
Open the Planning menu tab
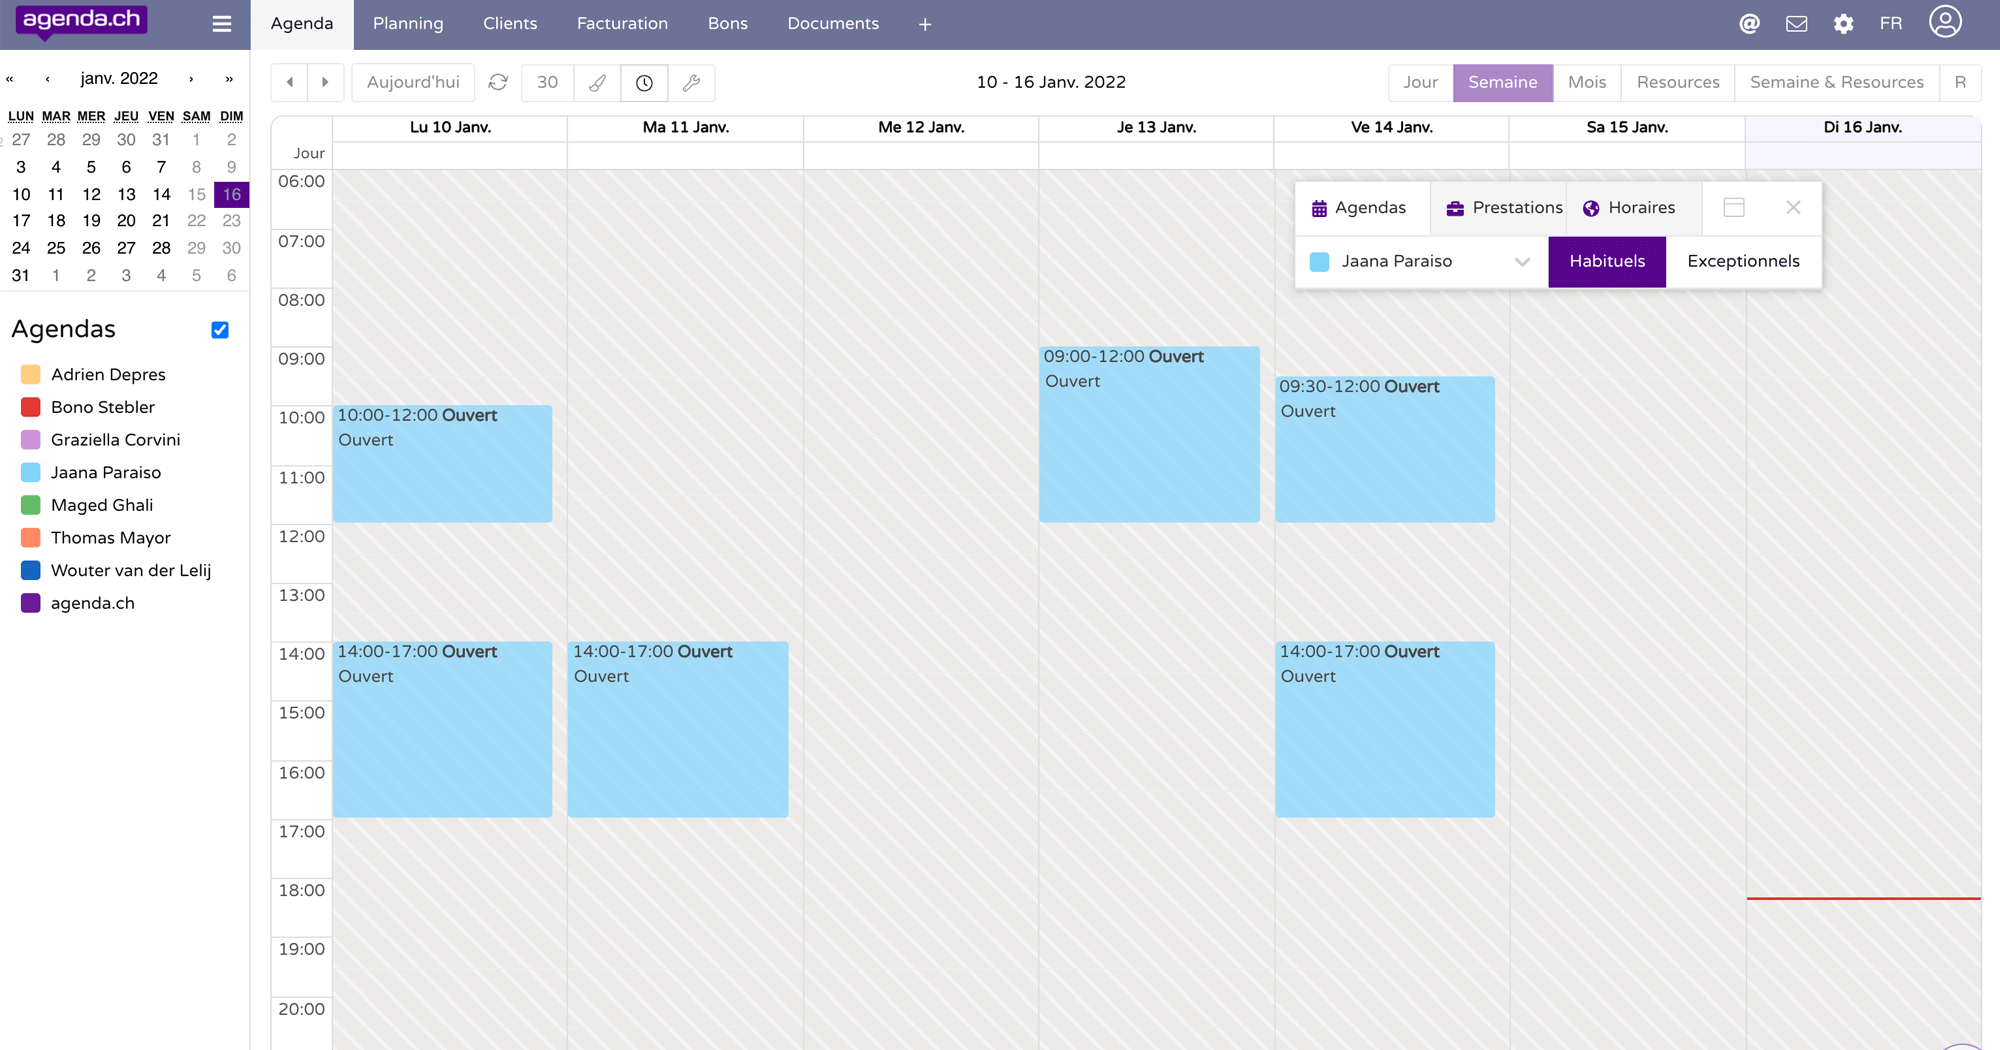408,24
